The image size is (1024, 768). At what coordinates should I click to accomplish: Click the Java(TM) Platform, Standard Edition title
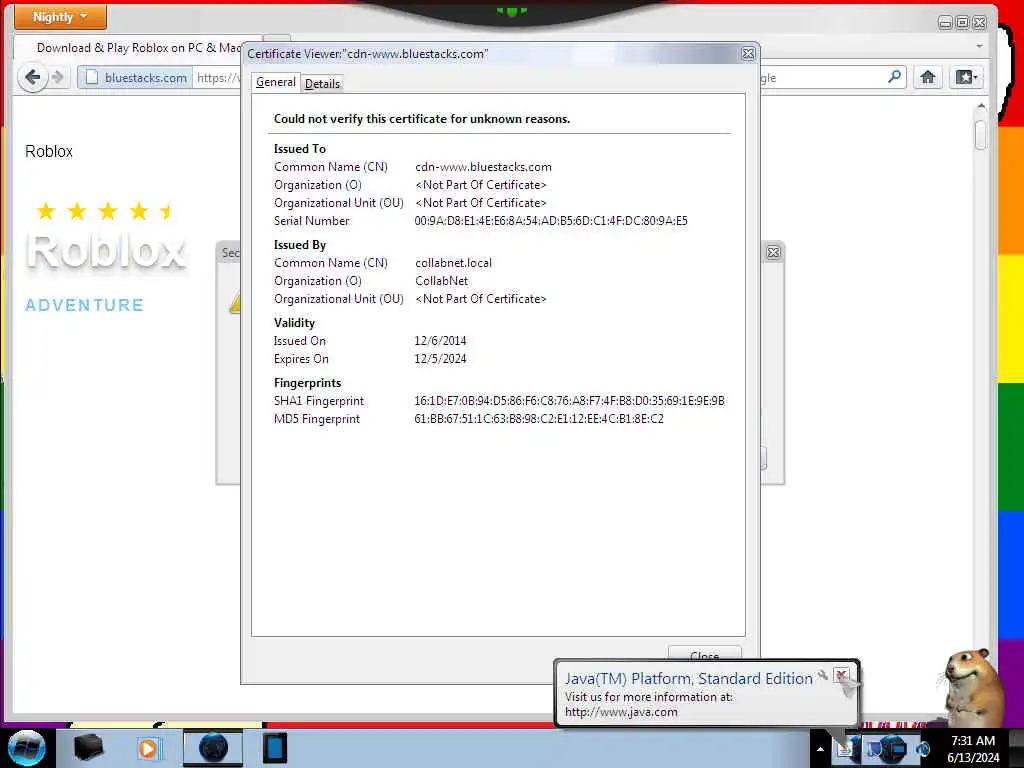pos(688,679)
